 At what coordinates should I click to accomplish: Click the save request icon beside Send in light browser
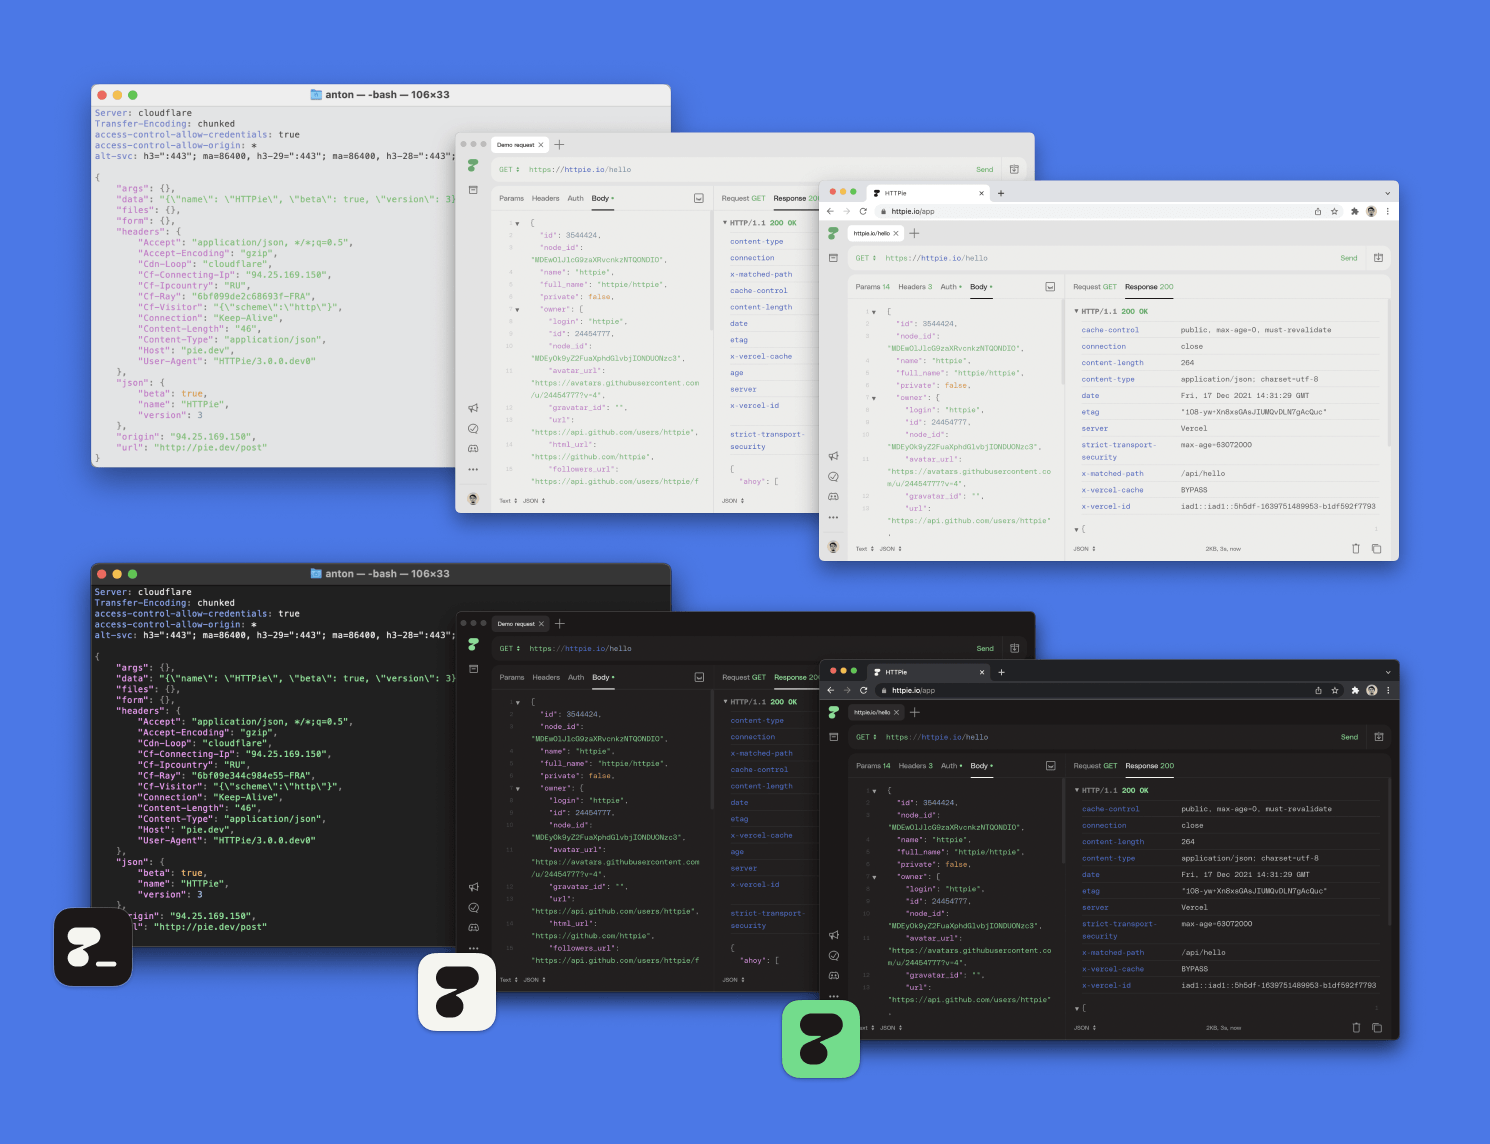coord(1378,258)
